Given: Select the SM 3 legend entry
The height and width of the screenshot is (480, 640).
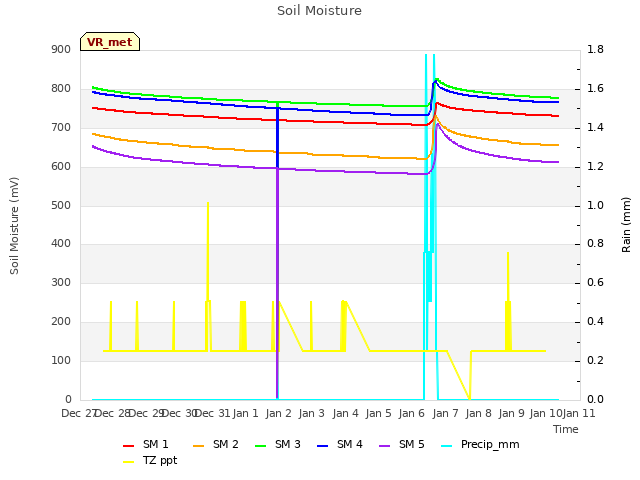Looking at the screenshot, I should click(278, 444).
